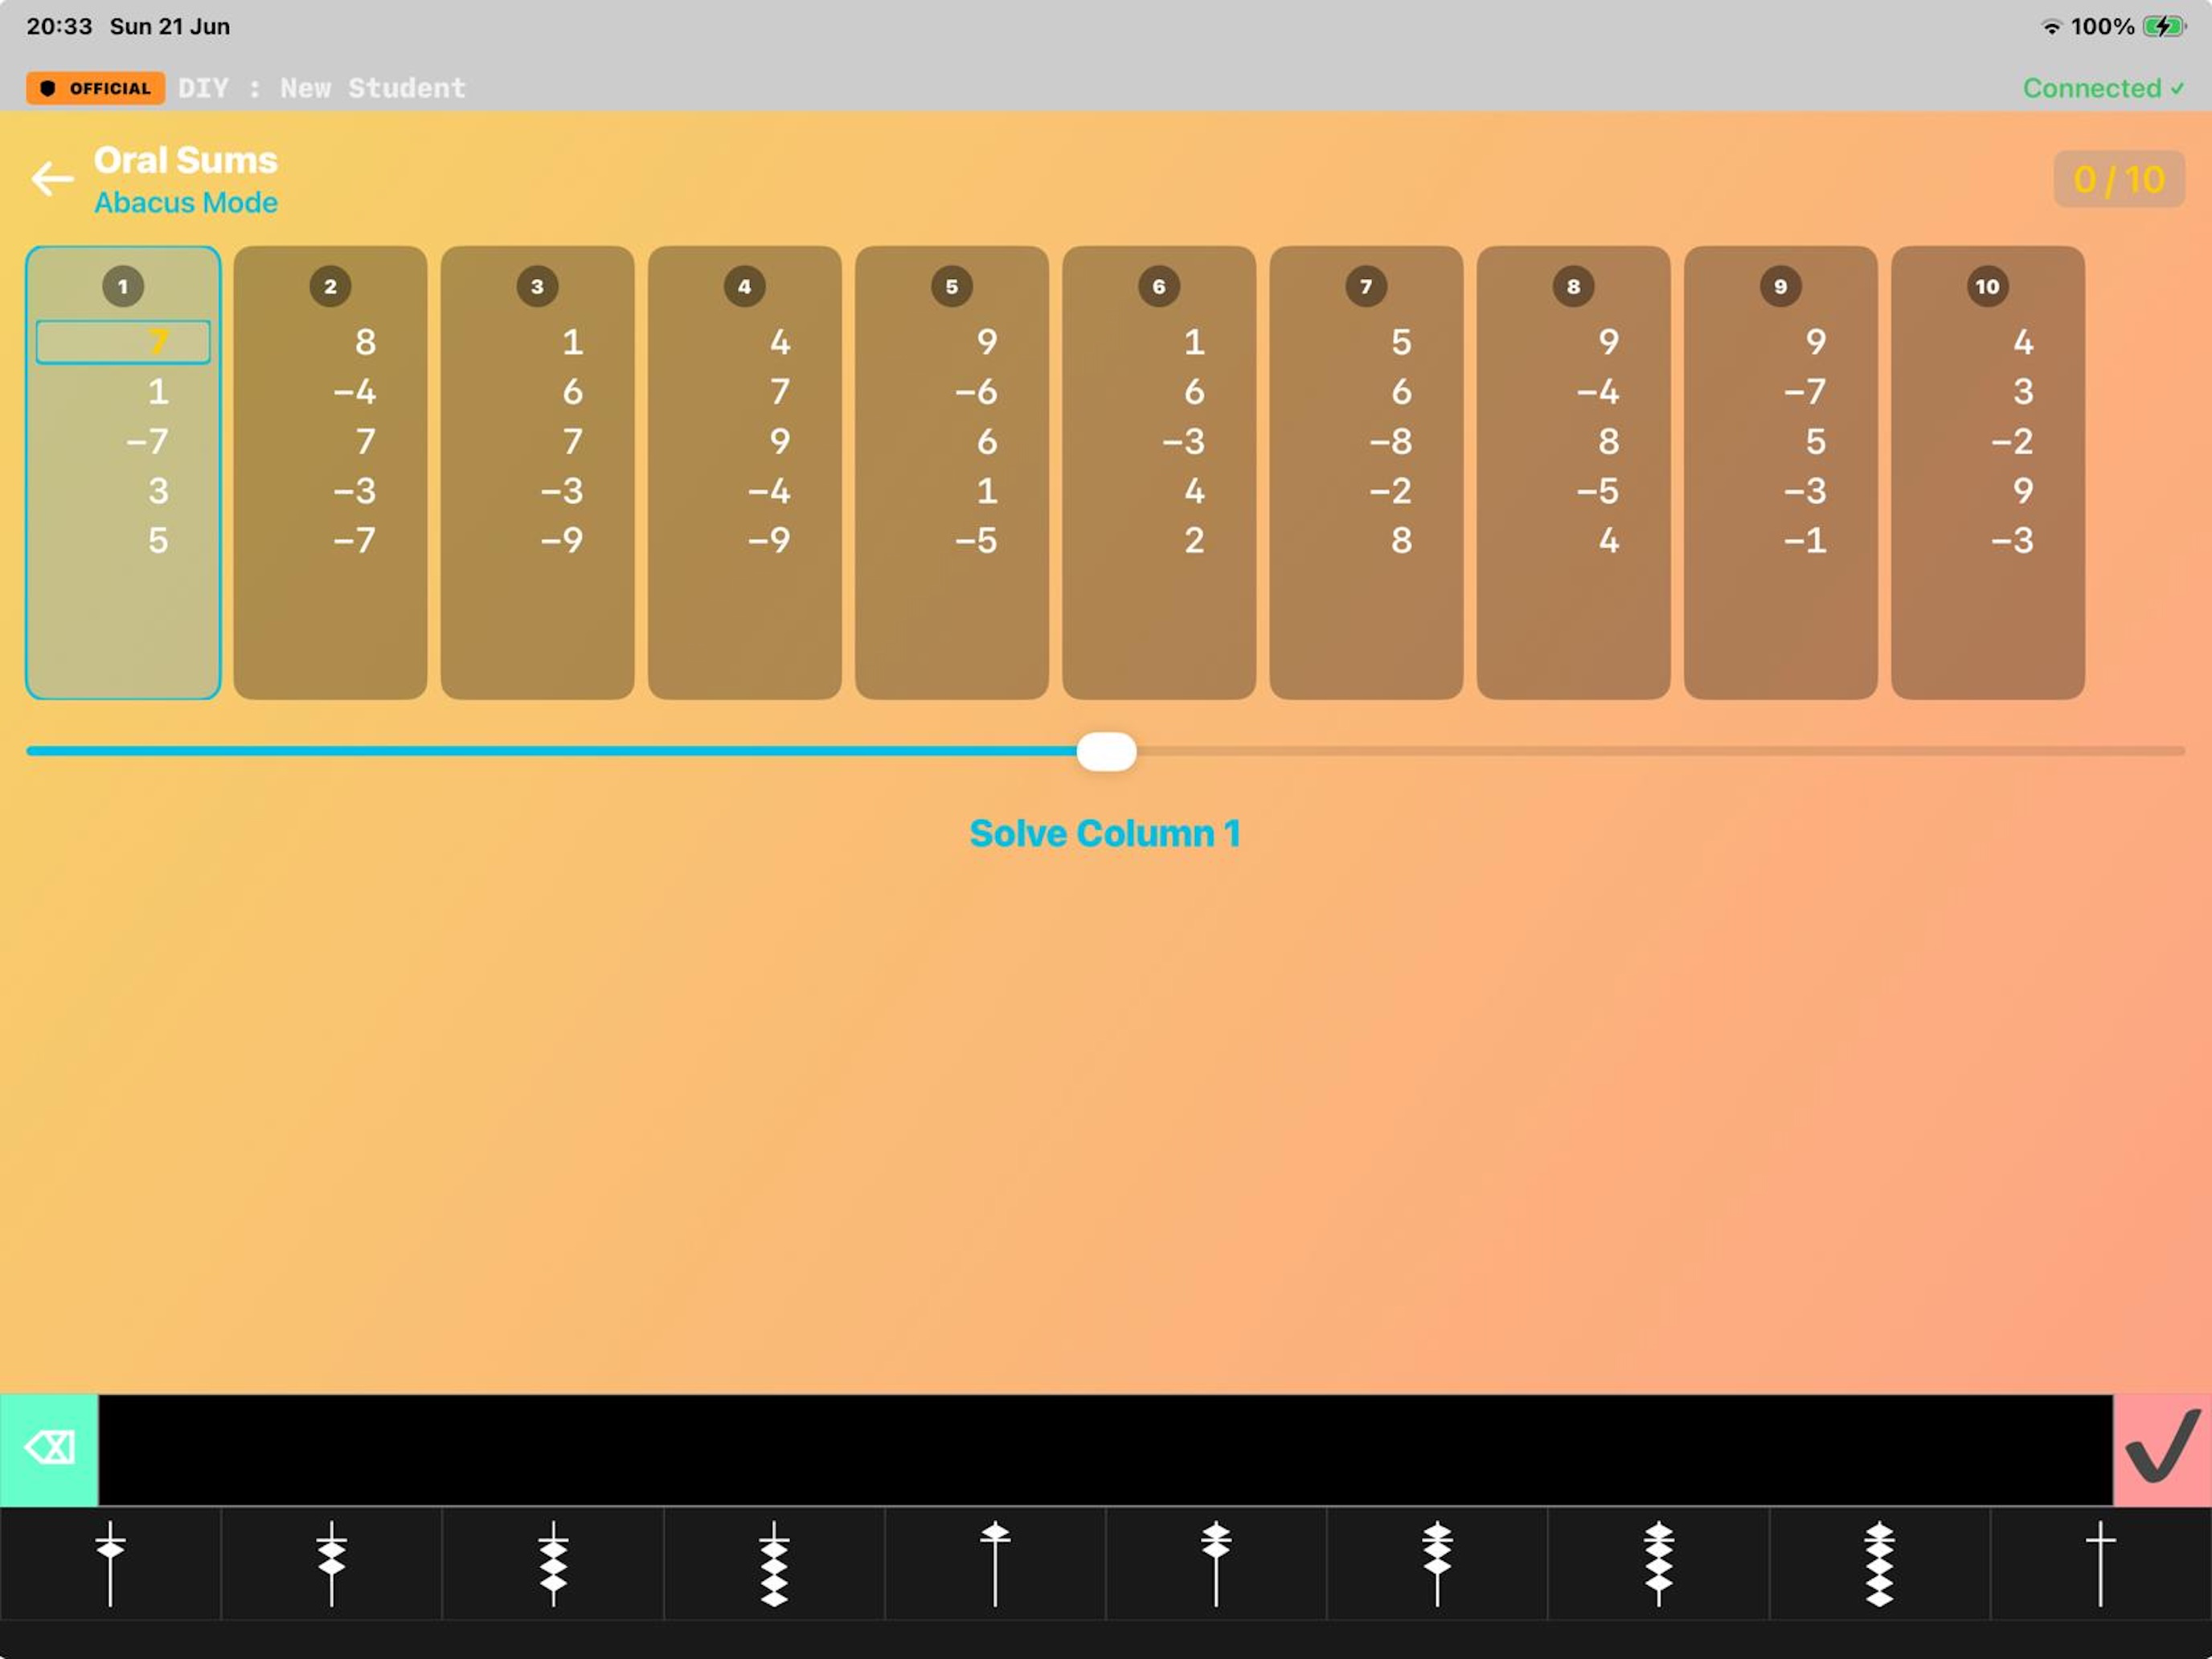2212x1659 pixels.
Task: Open column 2 sum card
Action: pyautogui.click(x=330, y=472)
